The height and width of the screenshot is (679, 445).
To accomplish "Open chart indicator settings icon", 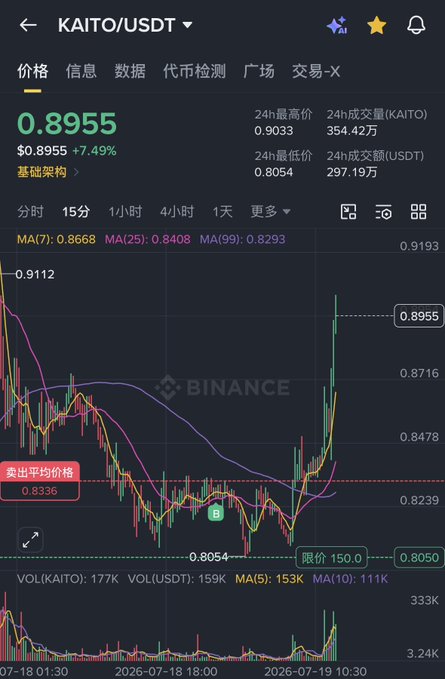I will click(384, 212).
